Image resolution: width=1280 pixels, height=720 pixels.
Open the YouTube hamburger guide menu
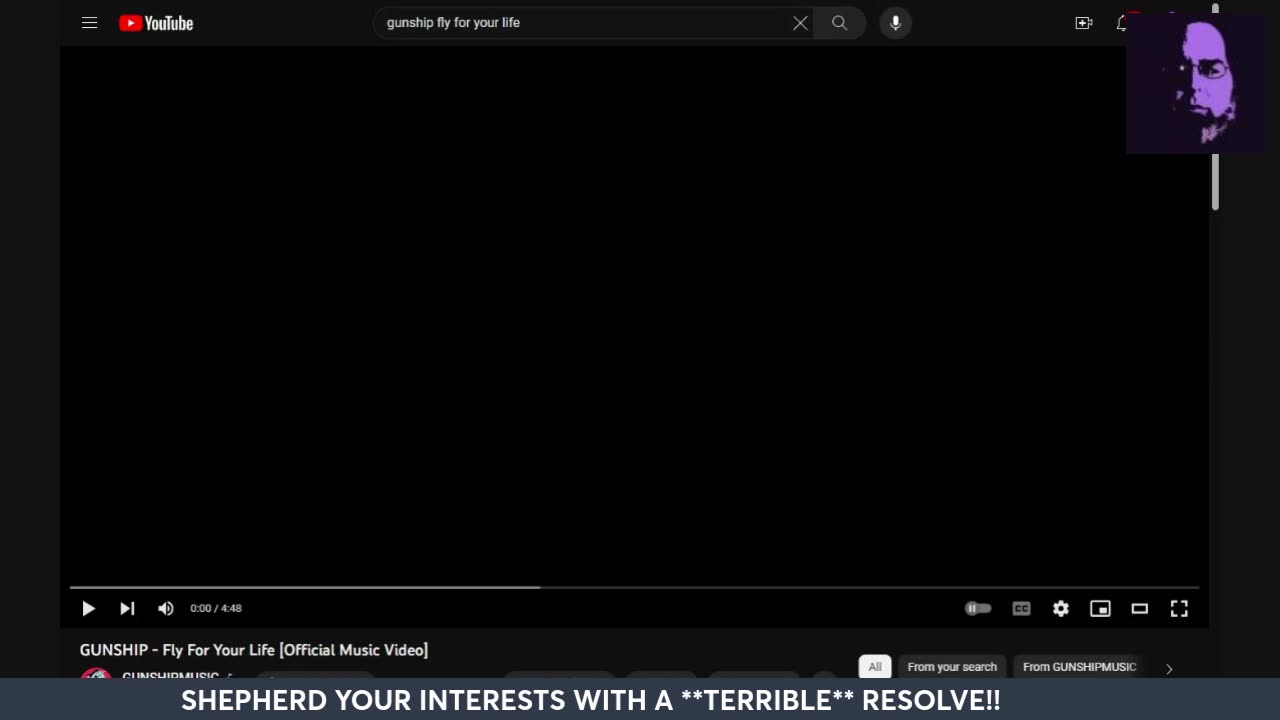[89, 22]
